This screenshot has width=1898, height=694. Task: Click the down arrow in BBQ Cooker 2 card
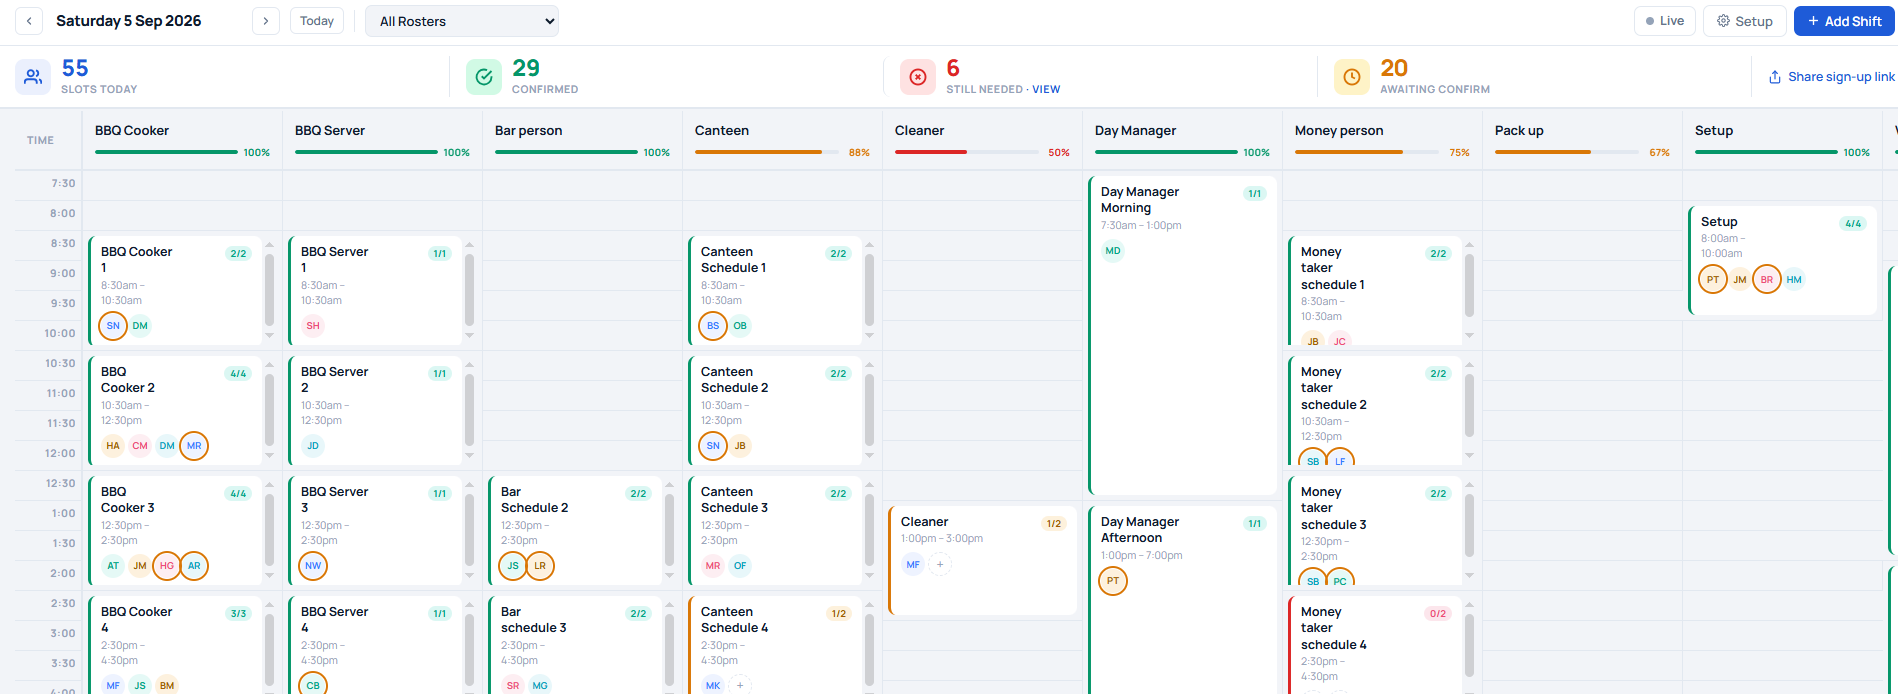click(x=270, y=456)
